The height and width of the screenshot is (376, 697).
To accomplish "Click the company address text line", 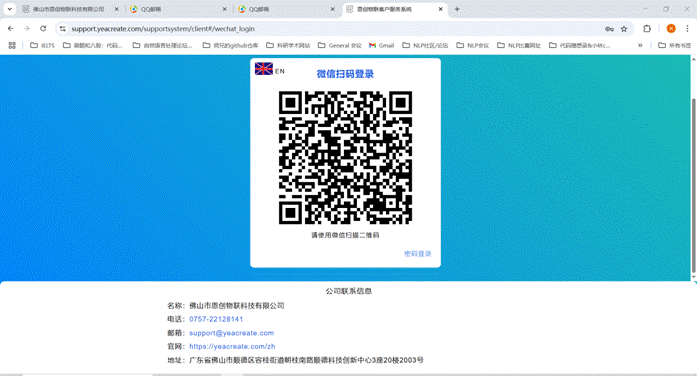I will 306,360.
